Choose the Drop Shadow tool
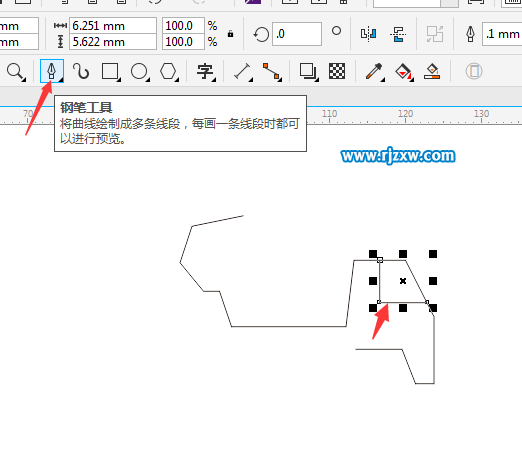The image size is (522, 466). coord(308,71)
